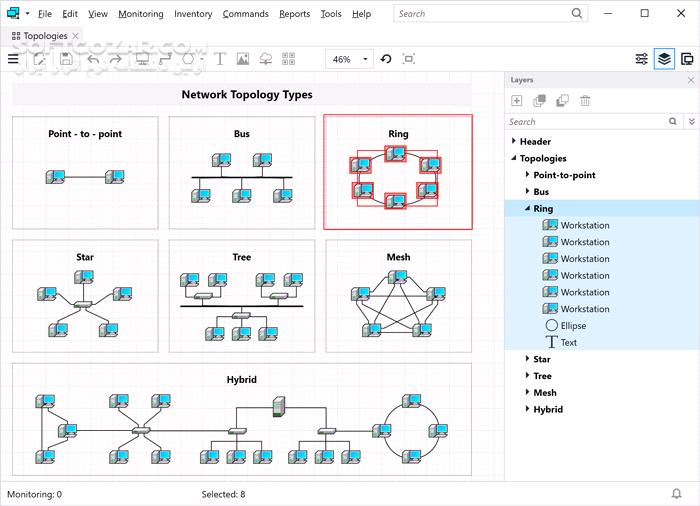Redo the last undone action
The width and height of the screenshot is (700, 506).
click(x=116, y=59)
